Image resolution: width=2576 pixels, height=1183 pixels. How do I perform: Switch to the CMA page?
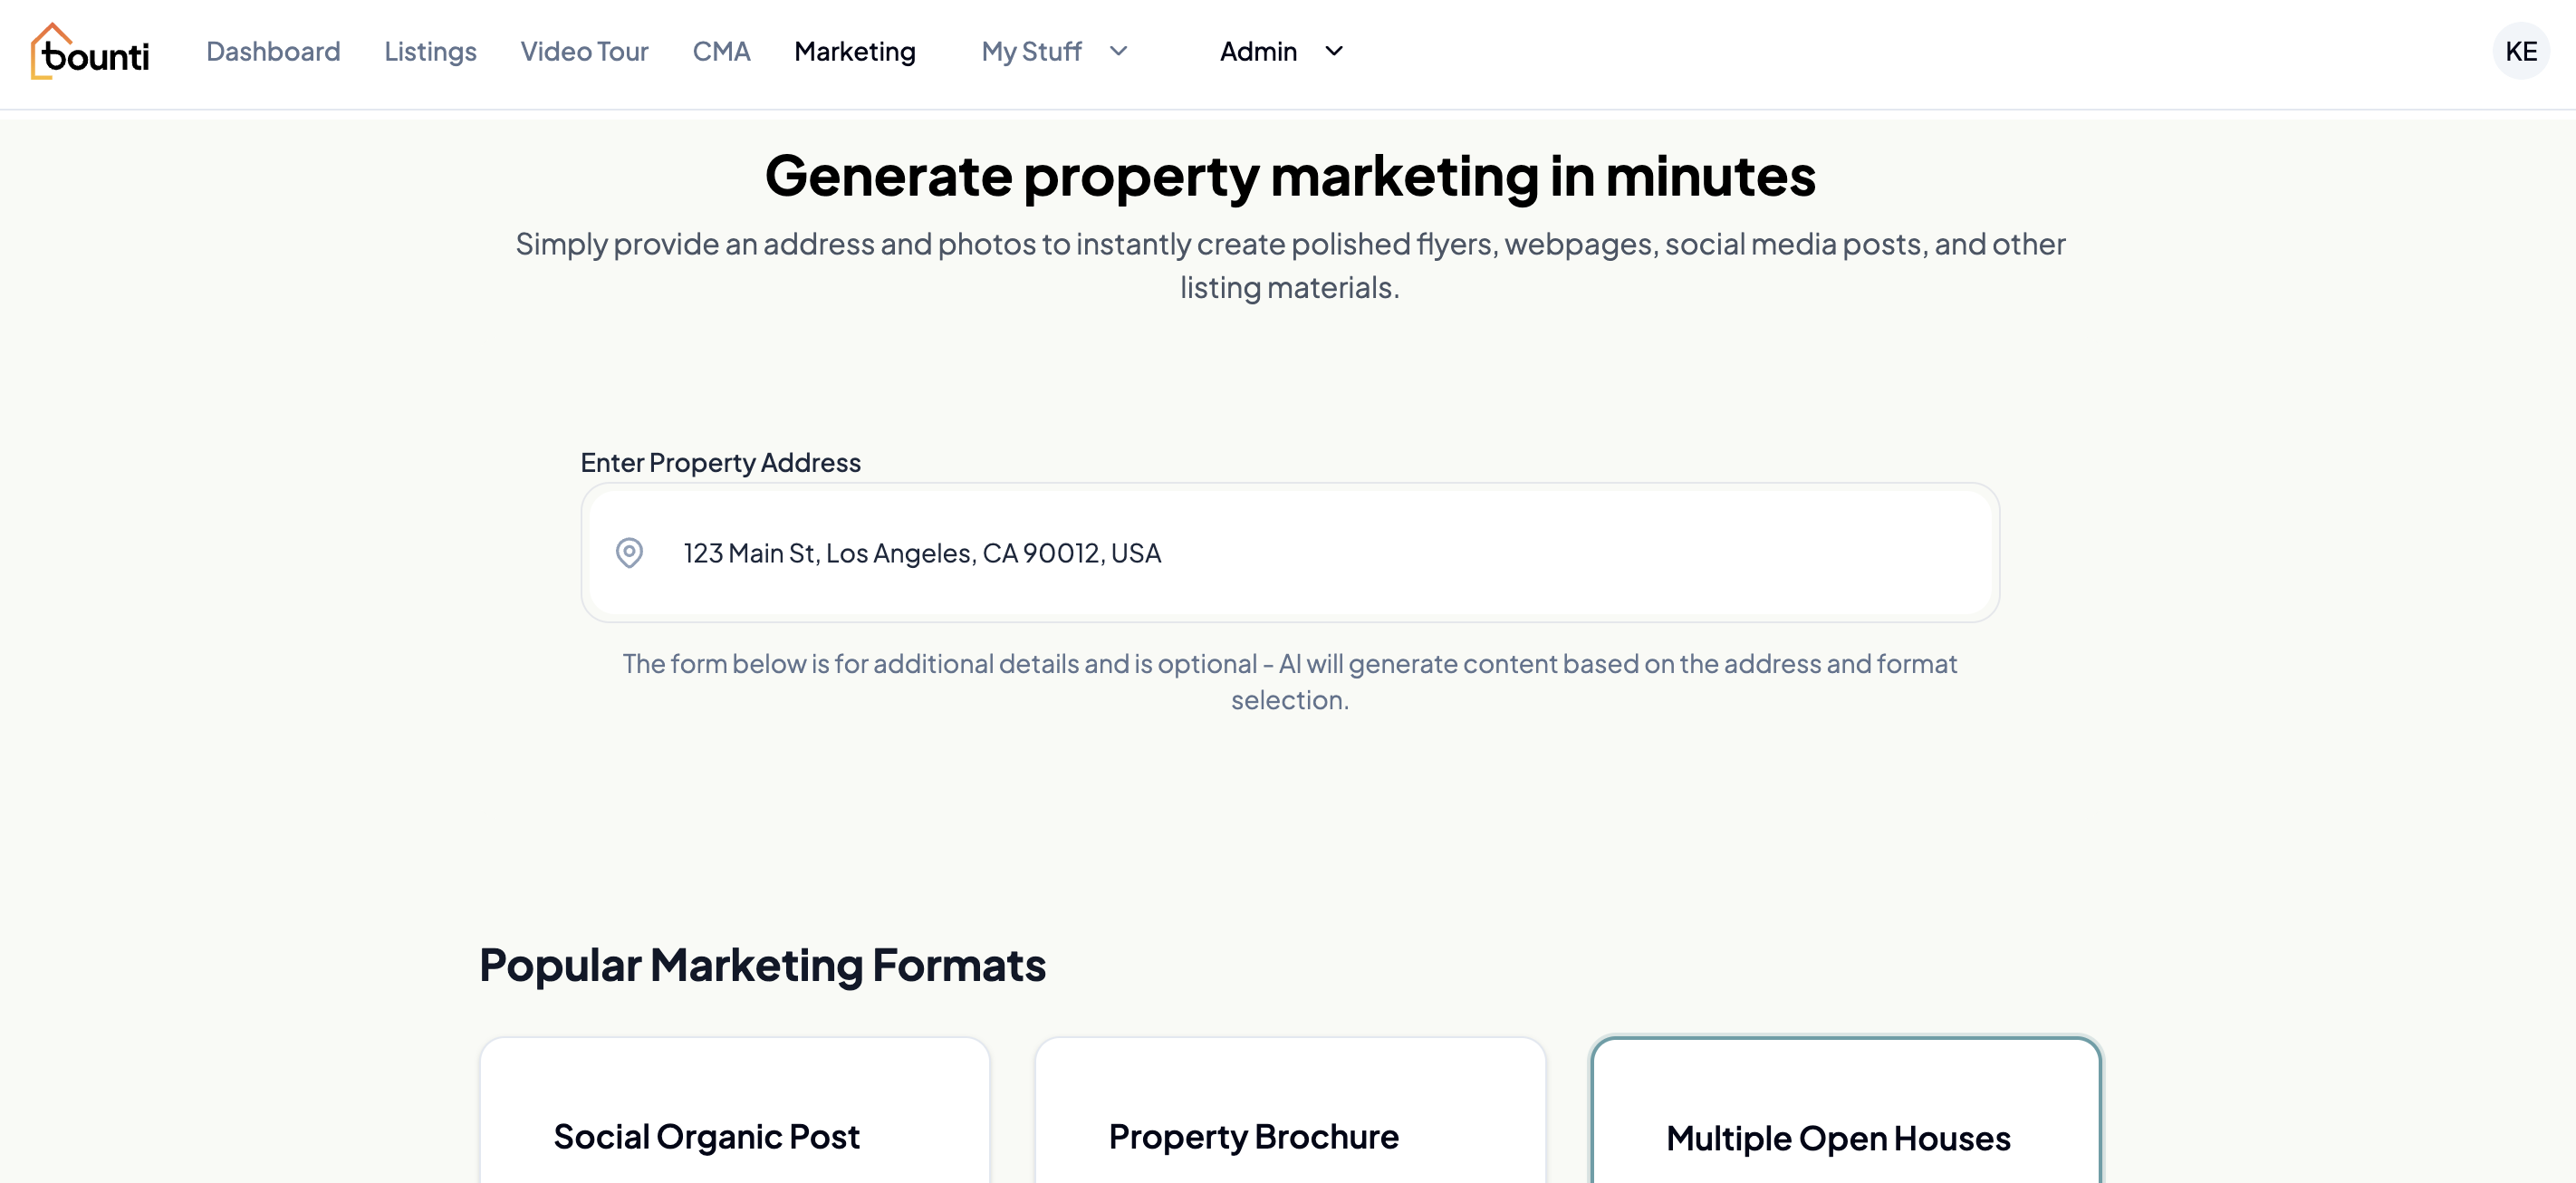(721, 51)
